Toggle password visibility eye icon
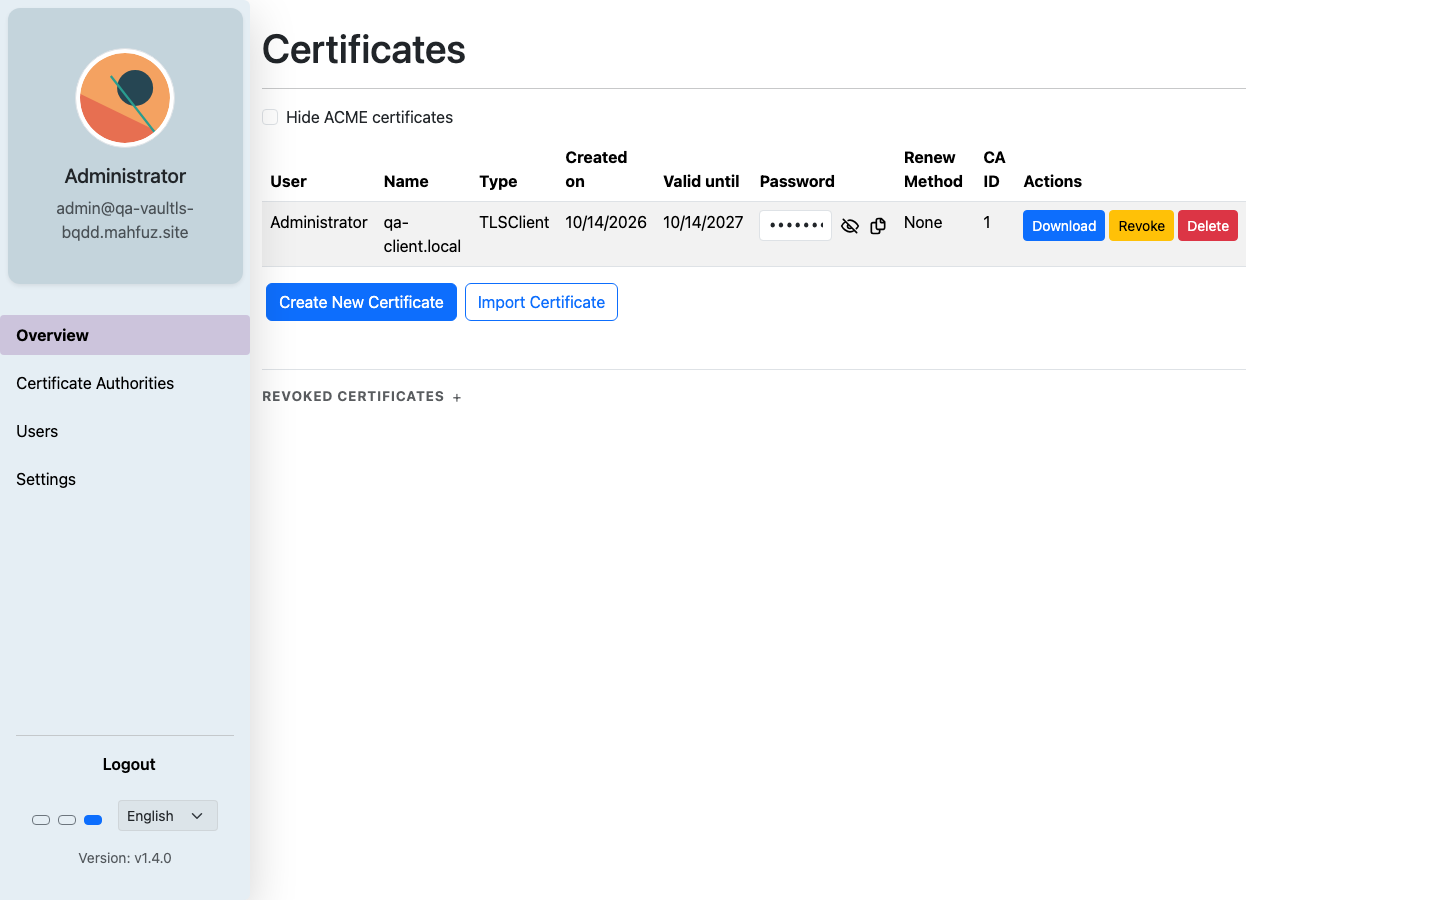Screen dimensions: 1440x900 pos(850,226)
